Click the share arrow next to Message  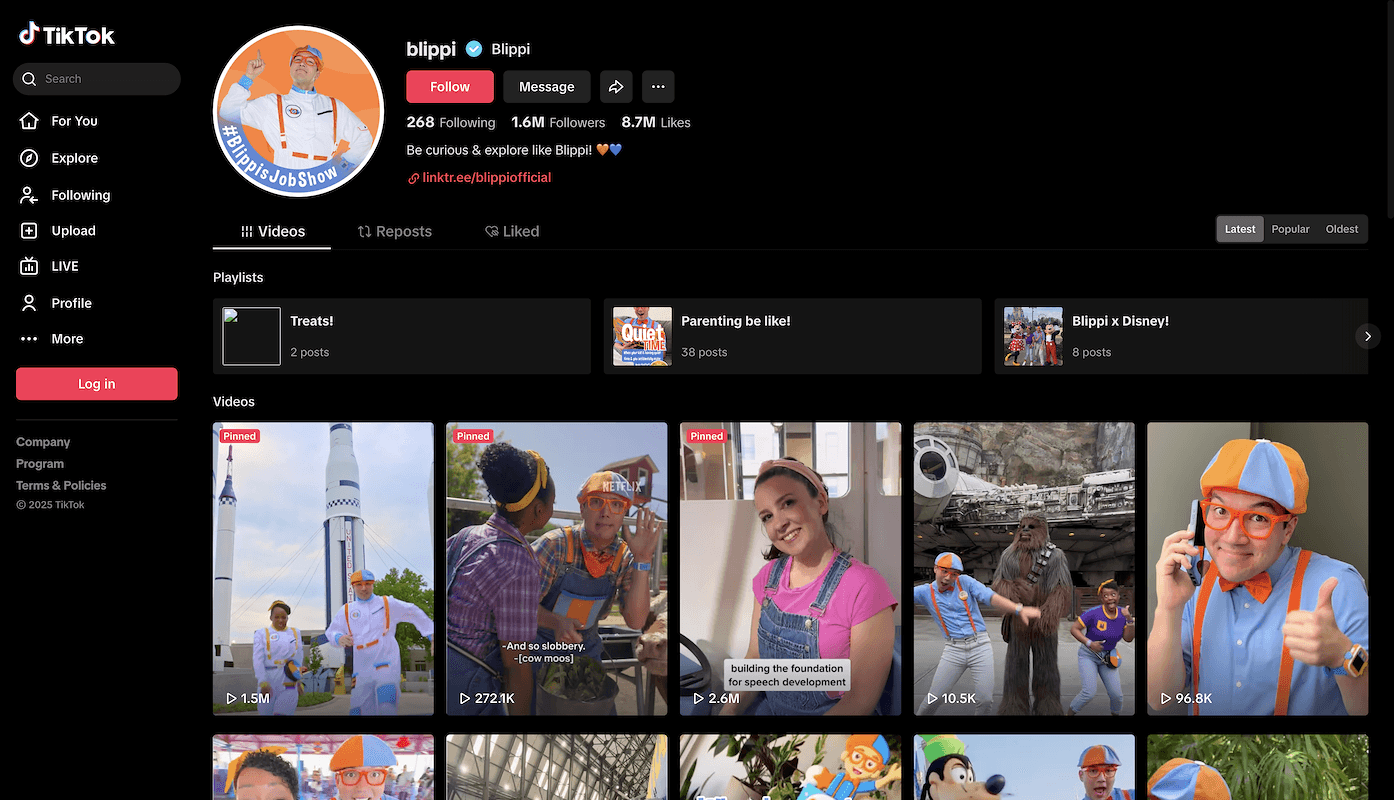tap(616, 86)
